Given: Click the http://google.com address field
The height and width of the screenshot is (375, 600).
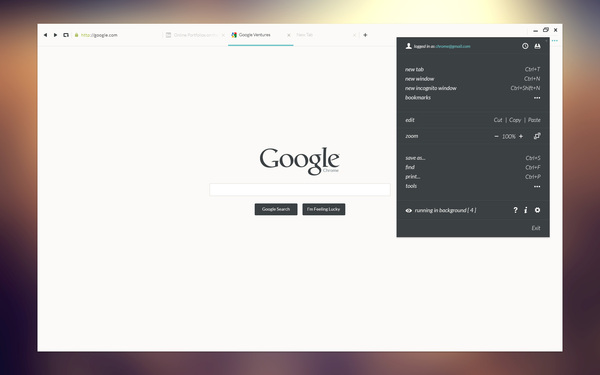Looking at the screenshot, I should (99, 35).
